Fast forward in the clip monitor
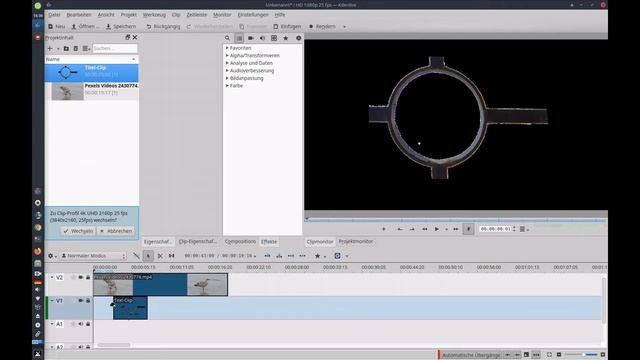This screenshot has width=640, height=360. 456,229
